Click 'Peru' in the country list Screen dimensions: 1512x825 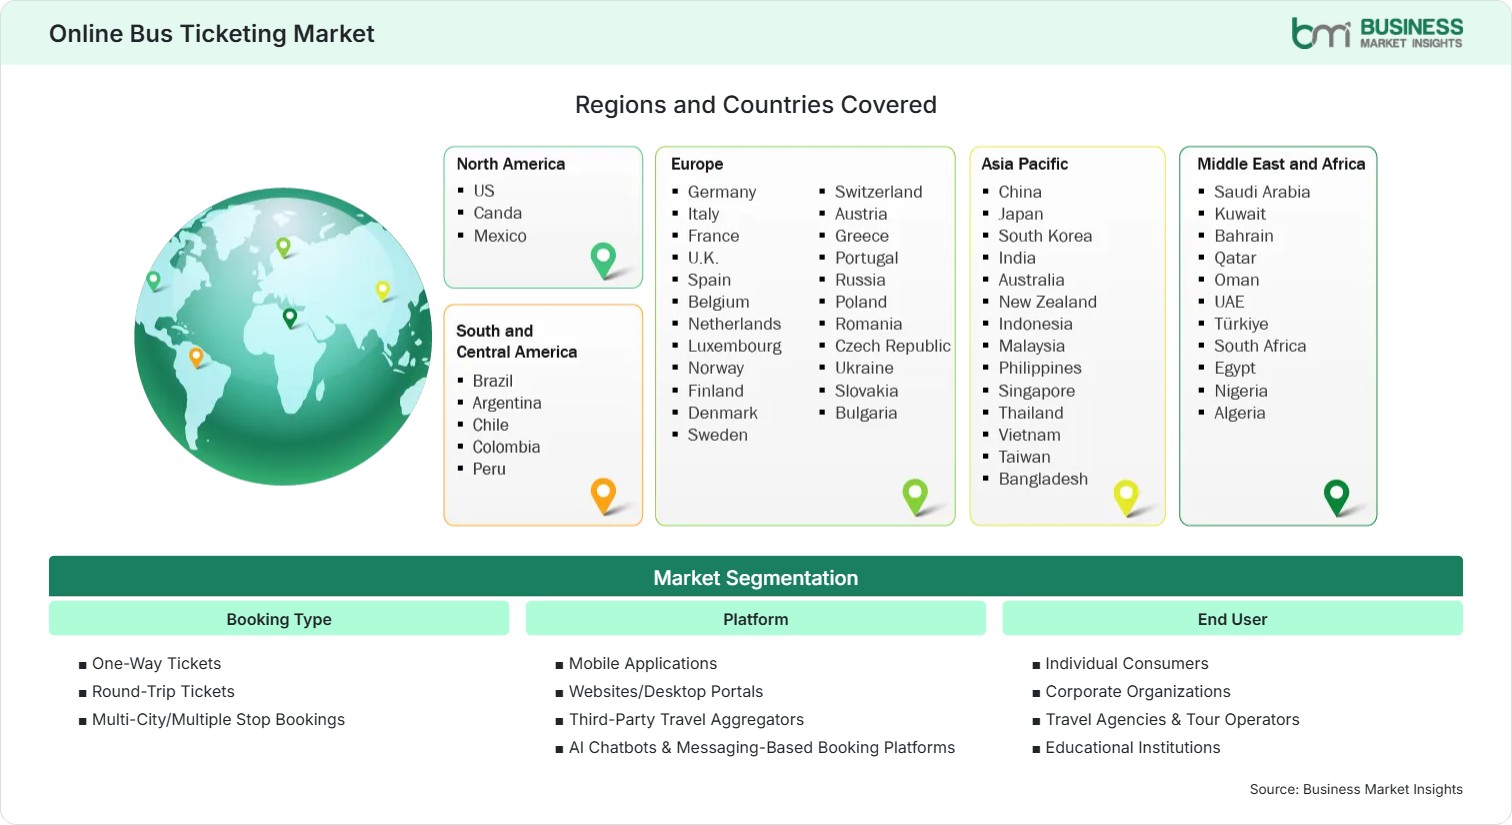click(489, 469)
